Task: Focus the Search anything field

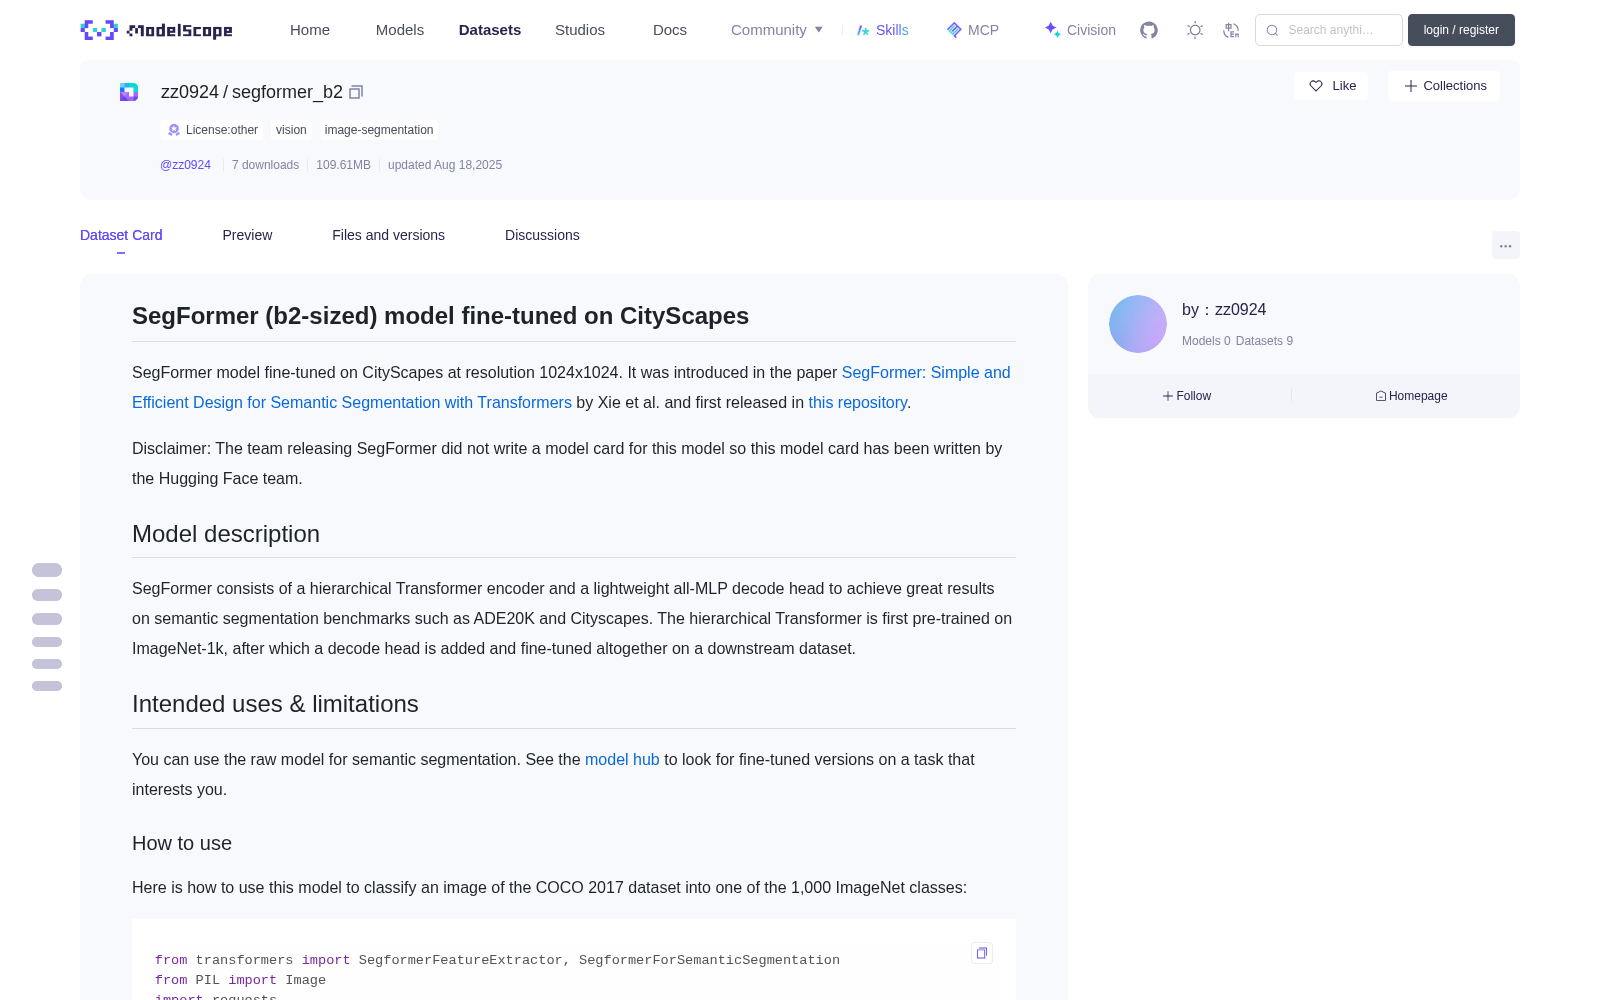Action: 1329,30
